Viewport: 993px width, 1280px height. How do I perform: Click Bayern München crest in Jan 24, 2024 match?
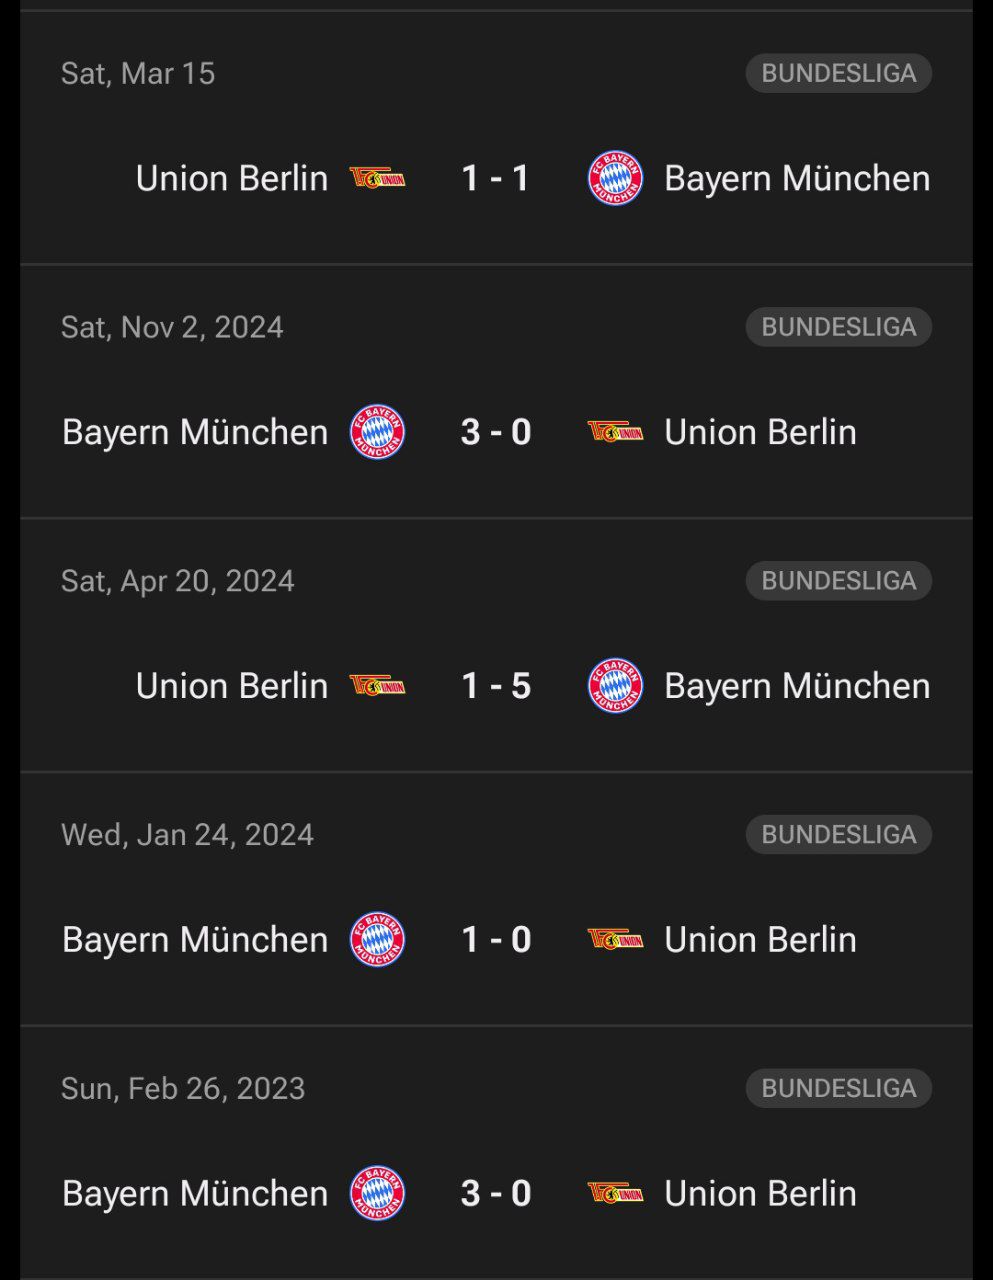[377, 940]
